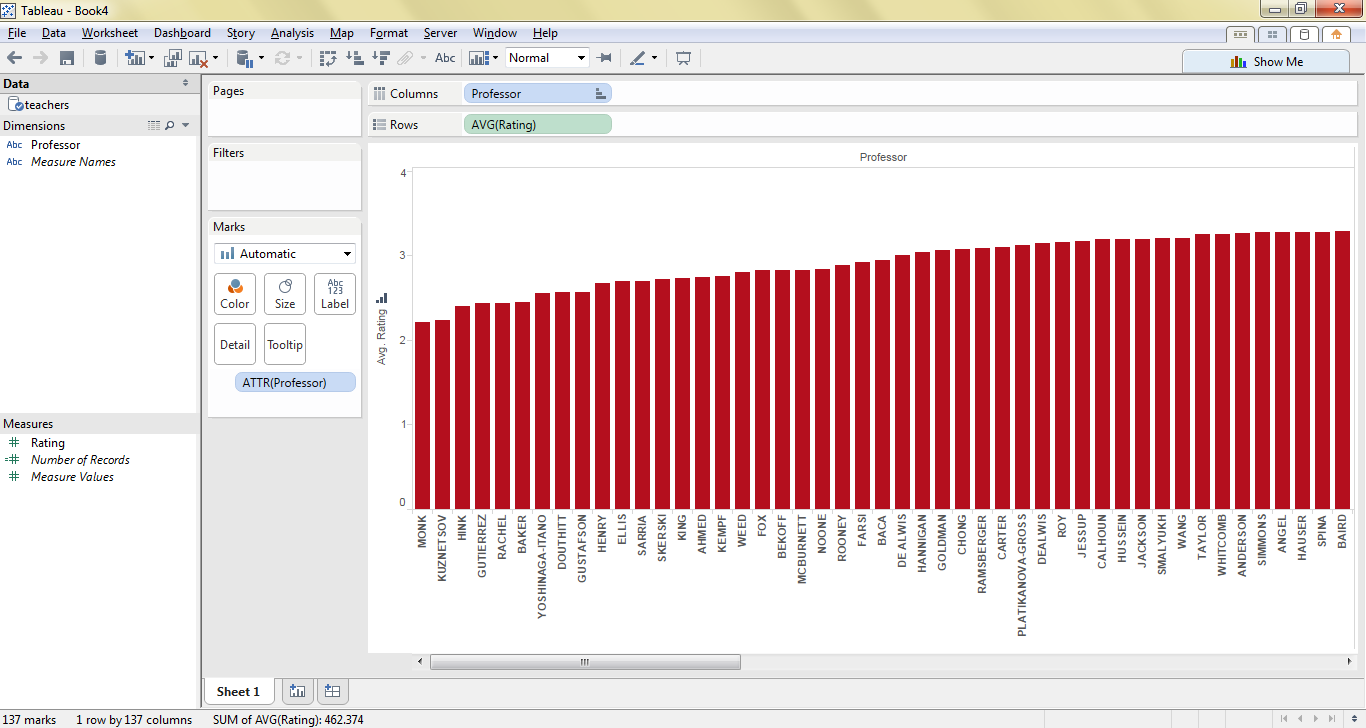Click the sort icon on the Avg. Rating axis
The image size is (1366, 728).
click(381, 298)
